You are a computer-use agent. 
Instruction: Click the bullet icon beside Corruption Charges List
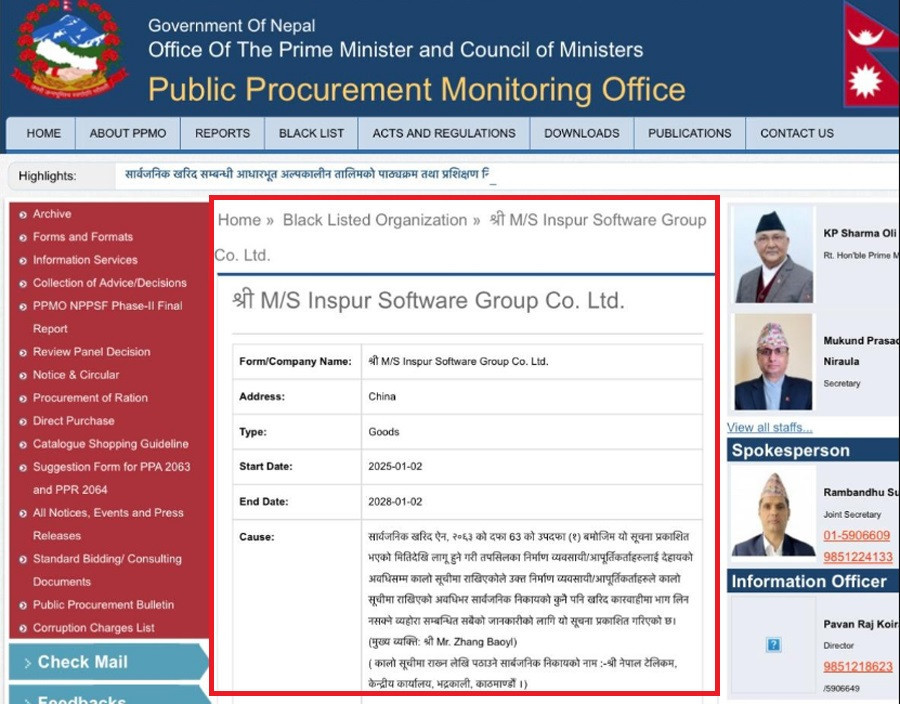(23, 628)
